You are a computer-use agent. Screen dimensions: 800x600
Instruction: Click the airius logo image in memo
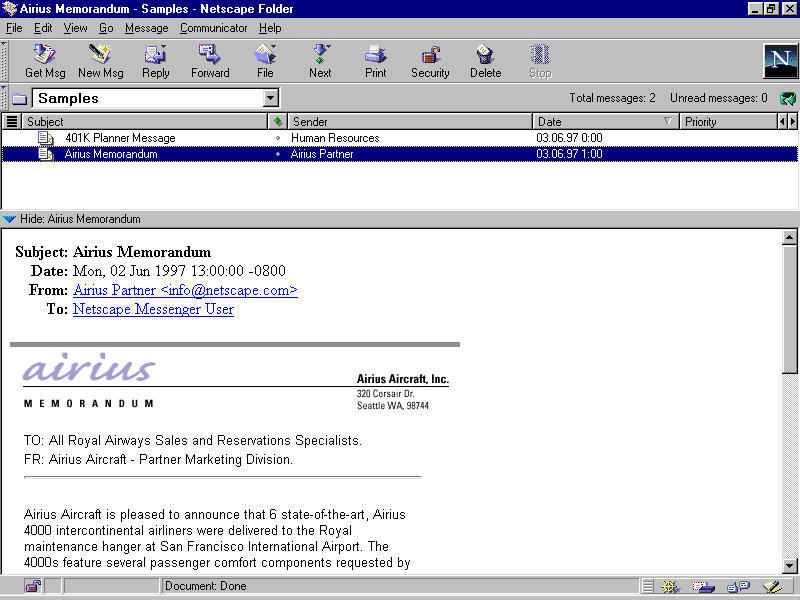click(x=89, y=367)
